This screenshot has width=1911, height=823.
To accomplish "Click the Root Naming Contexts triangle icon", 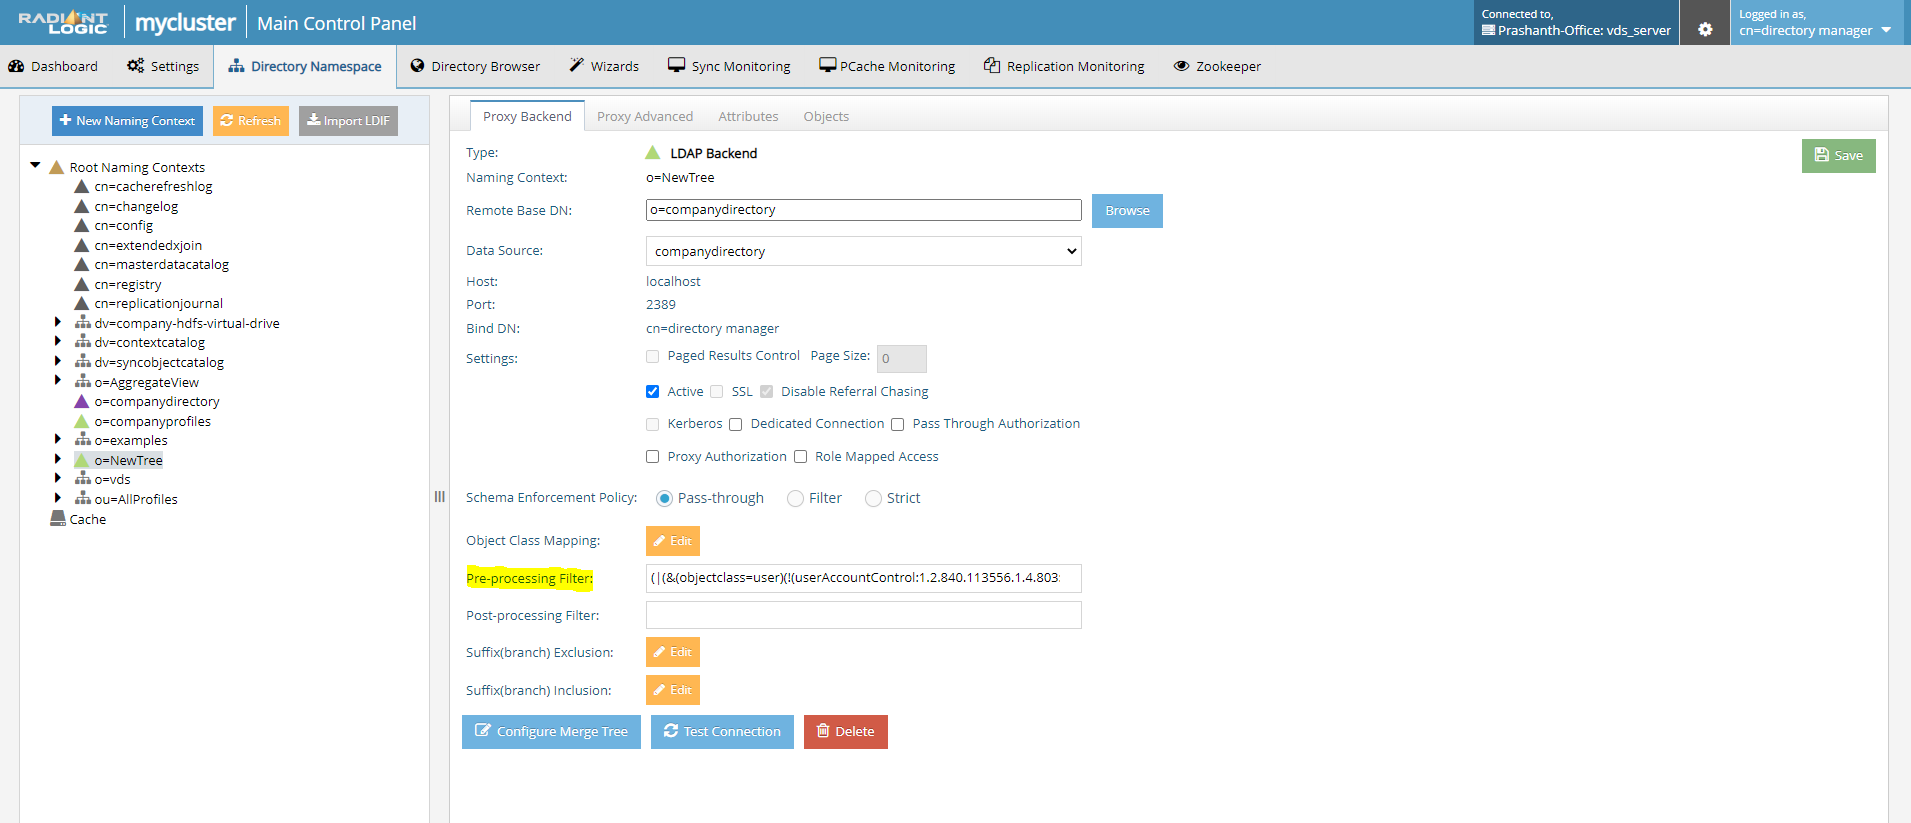I will [57, 167].
